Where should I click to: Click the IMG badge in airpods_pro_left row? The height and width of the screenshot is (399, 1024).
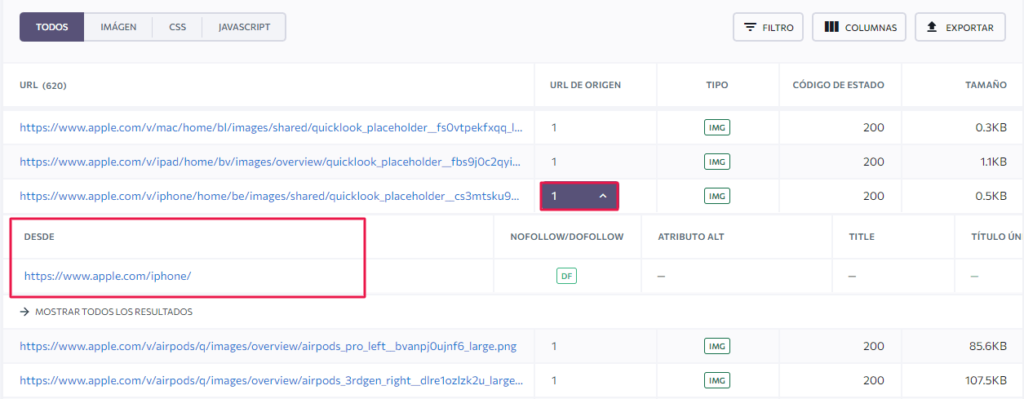click(x=717, y=347)
